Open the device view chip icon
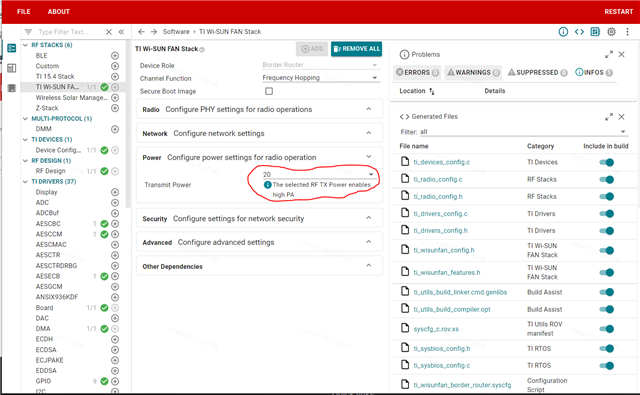 click(595, 32)
